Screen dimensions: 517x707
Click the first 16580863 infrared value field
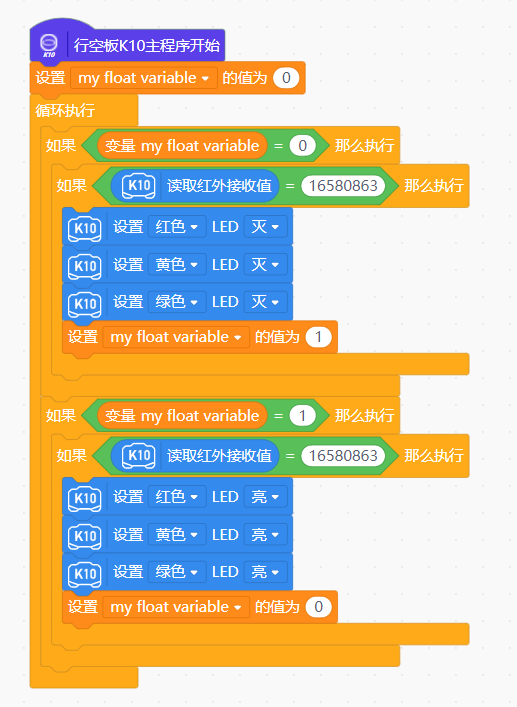(x=343, y=186)
